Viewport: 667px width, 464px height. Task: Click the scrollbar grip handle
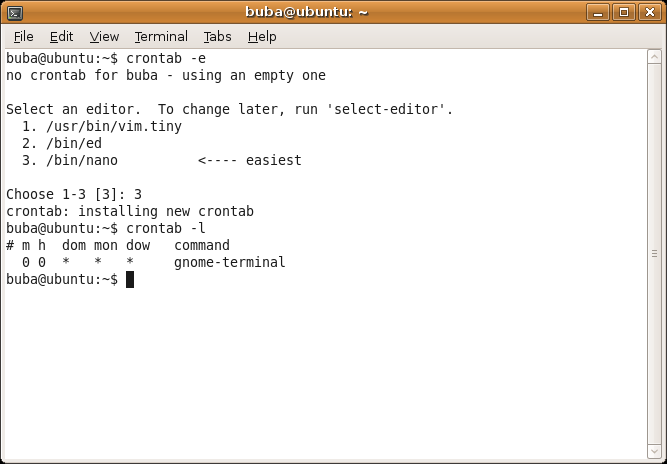pyautogui.click(x=654, y=254)
